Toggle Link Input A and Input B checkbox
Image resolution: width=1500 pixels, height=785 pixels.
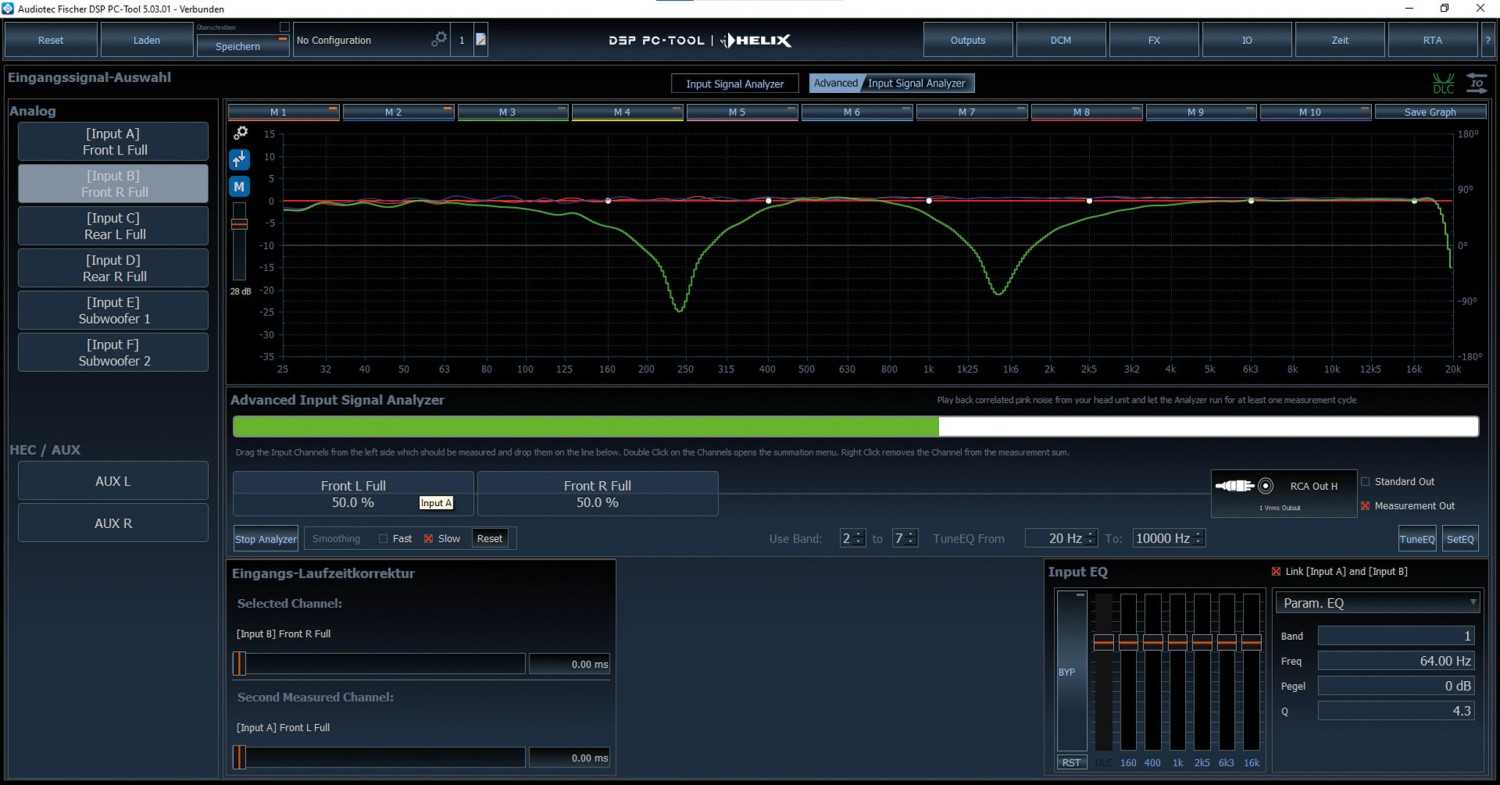tap(1276, 571)
